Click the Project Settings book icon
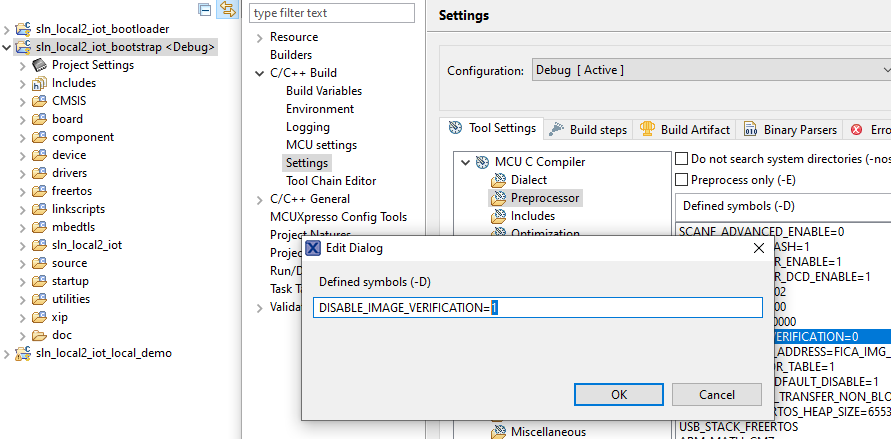This screenshot has height=439, width=891. (40, 65)
